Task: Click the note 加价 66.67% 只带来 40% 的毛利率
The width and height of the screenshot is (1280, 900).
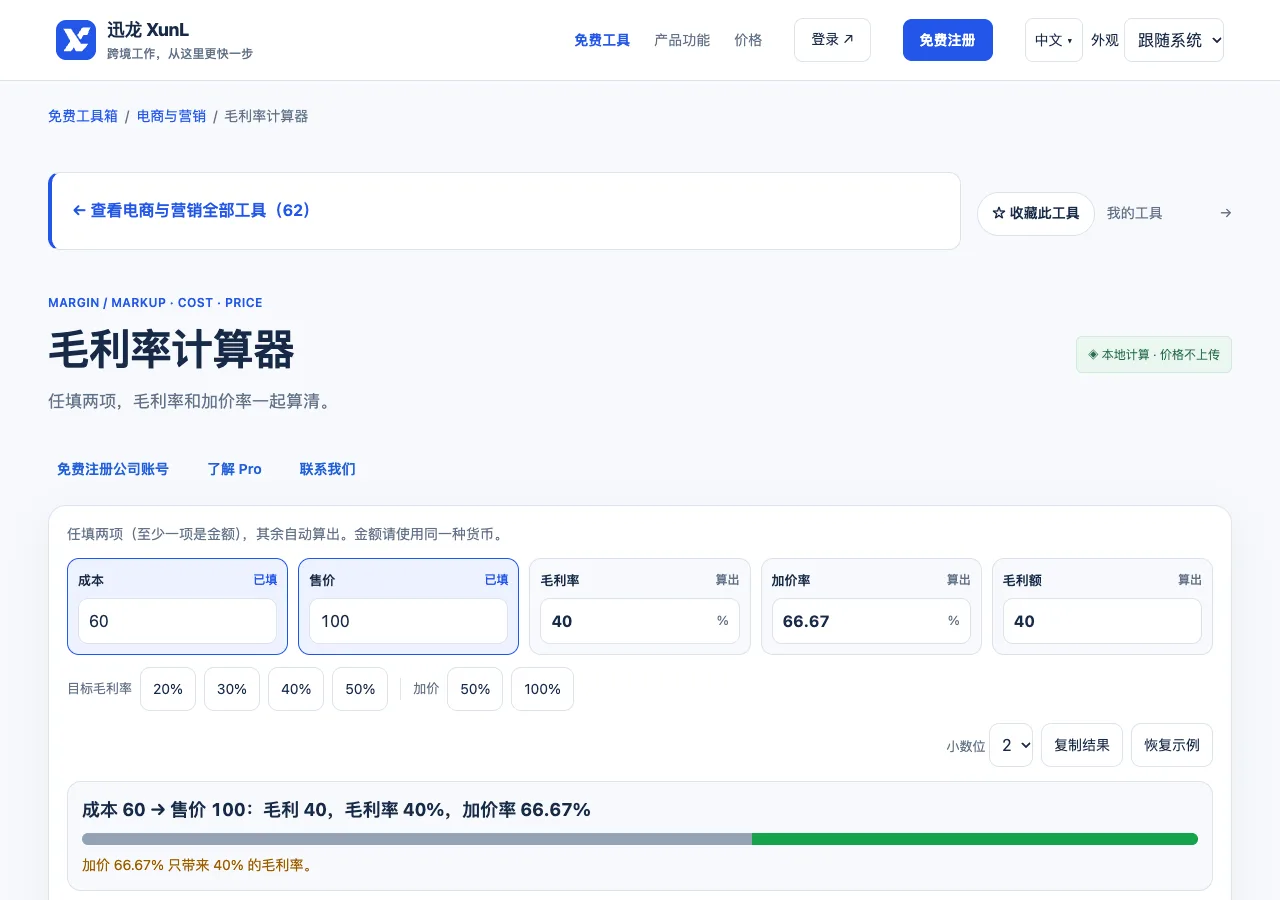Action: click(198, 865)
